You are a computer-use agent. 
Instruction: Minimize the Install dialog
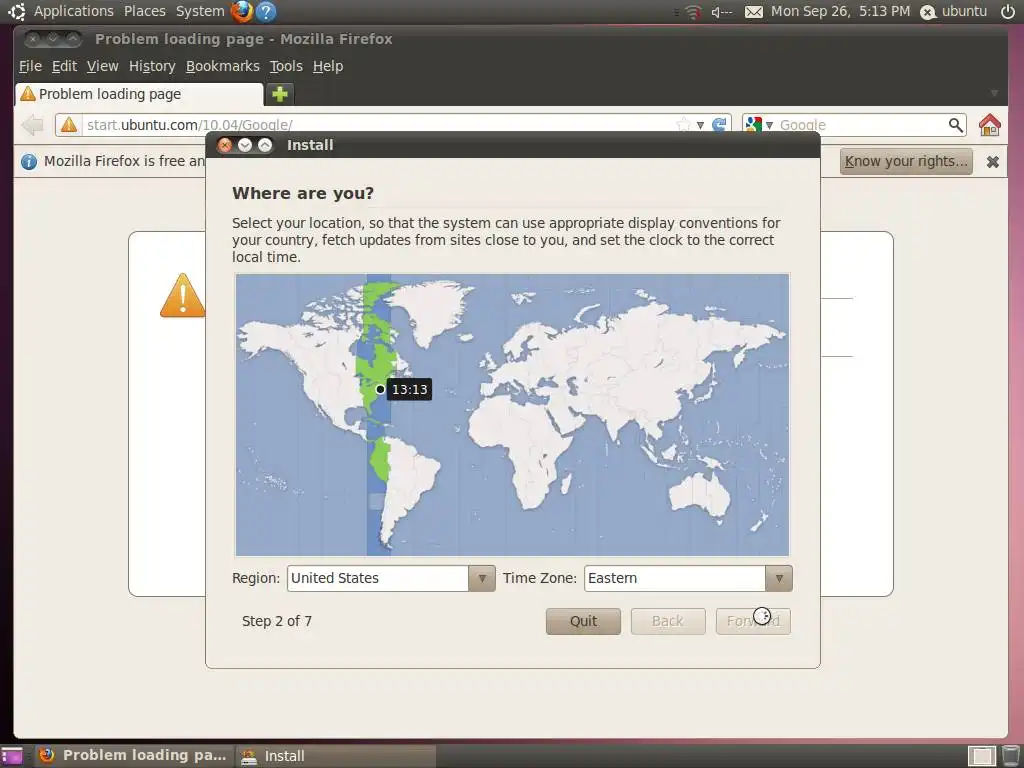[x=245, y=145]
